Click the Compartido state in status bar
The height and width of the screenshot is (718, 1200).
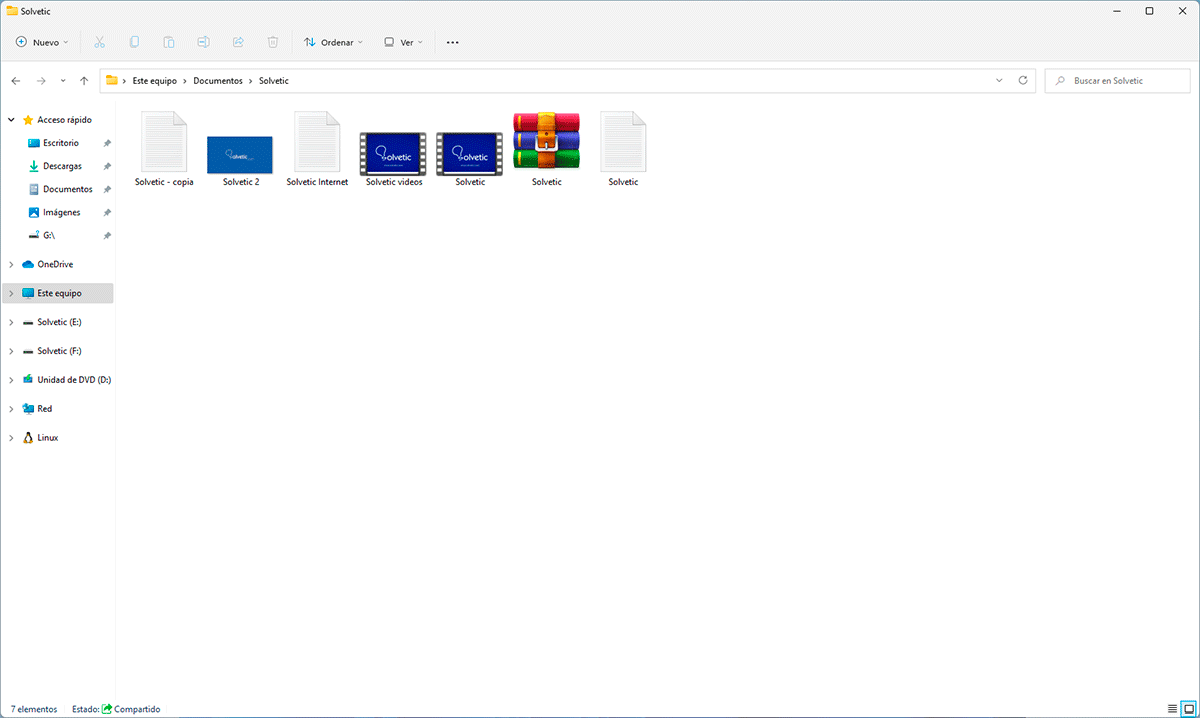tap(131, 709)
